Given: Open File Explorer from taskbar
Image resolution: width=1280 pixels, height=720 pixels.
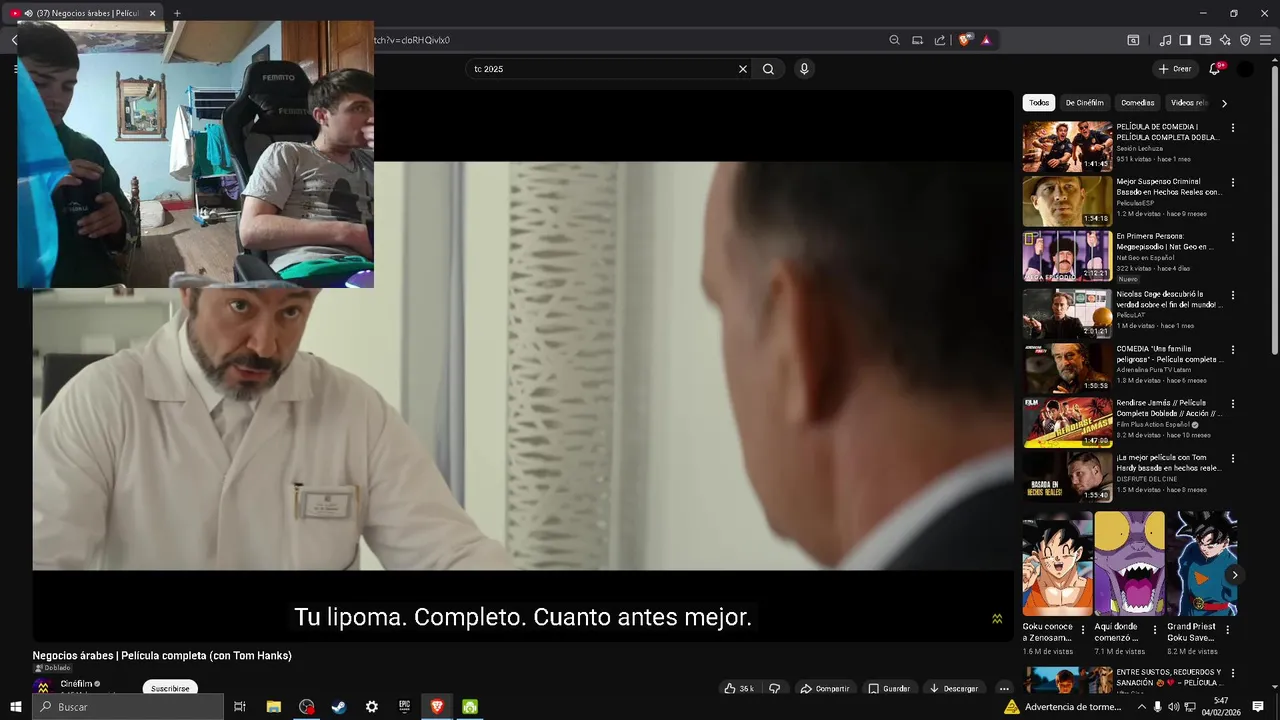Looking at the screenshot, I should [x=273, y=707].
